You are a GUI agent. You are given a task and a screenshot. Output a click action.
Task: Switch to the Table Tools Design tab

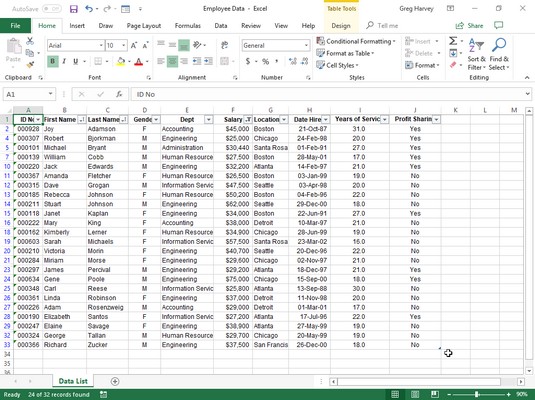[341, 26]
